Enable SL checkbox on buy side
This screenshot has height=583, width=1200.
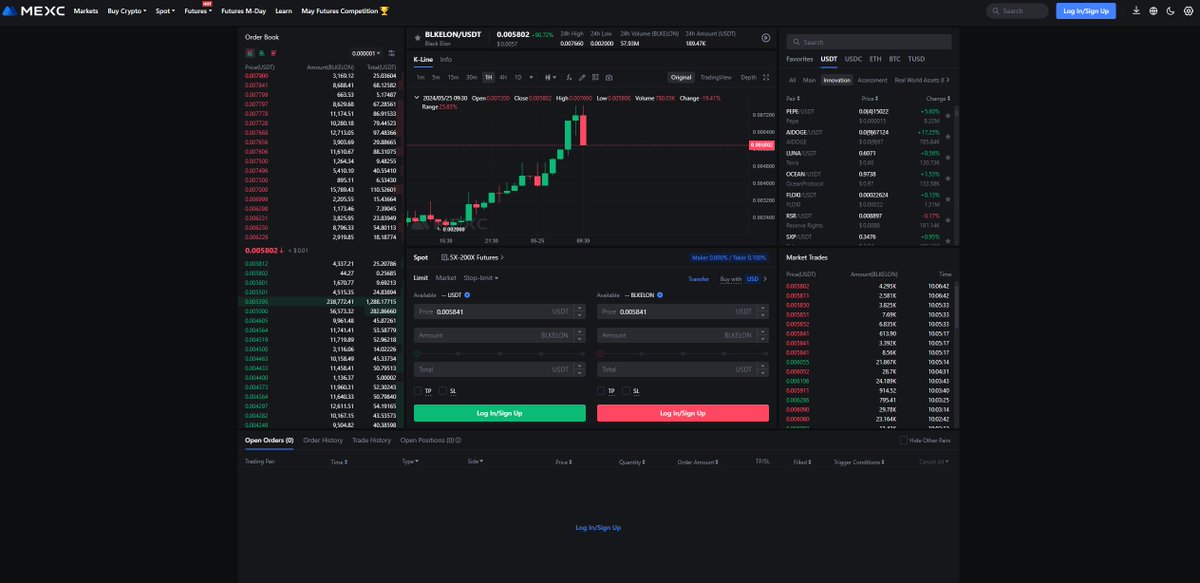443,390
